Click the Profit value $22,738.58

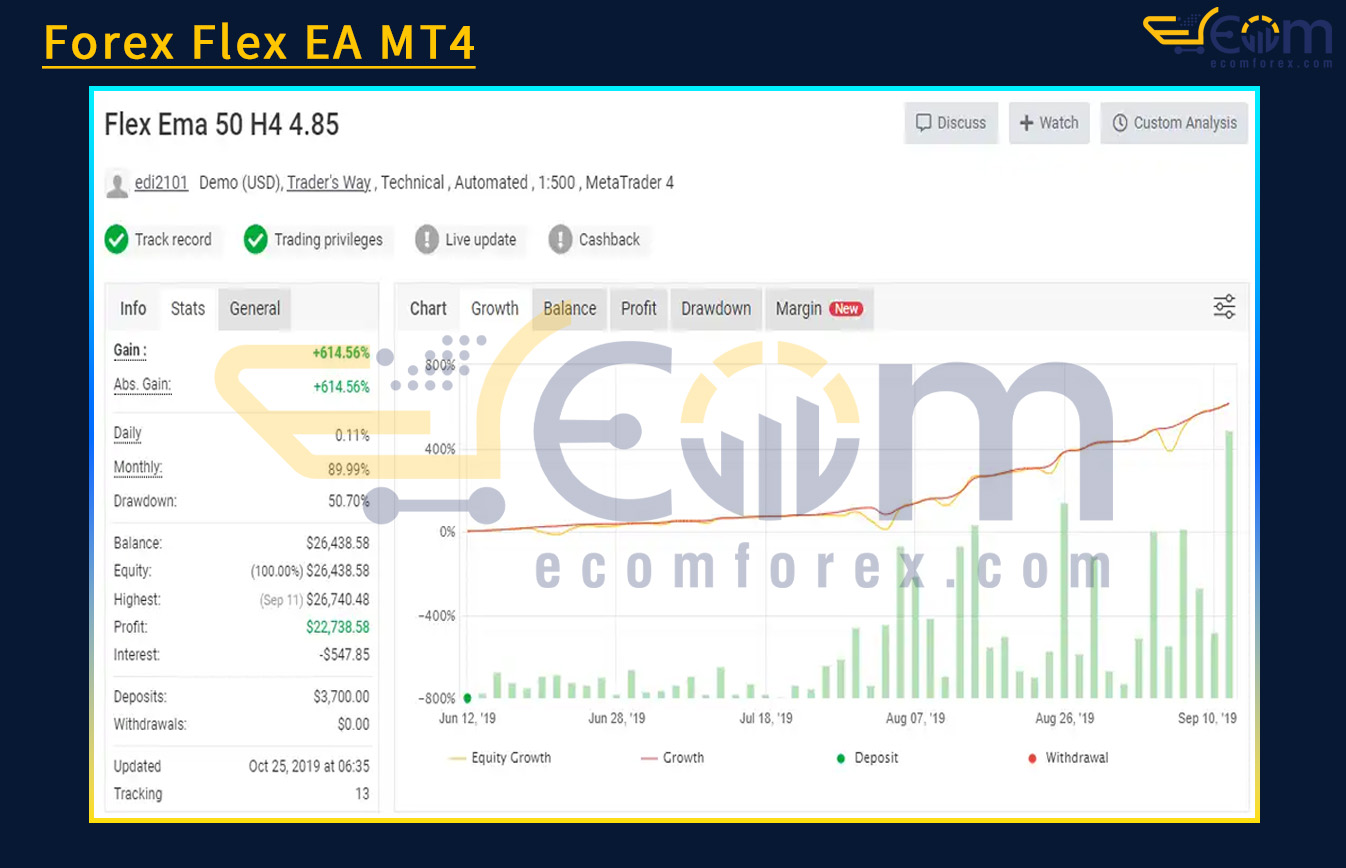click(338, 627)
